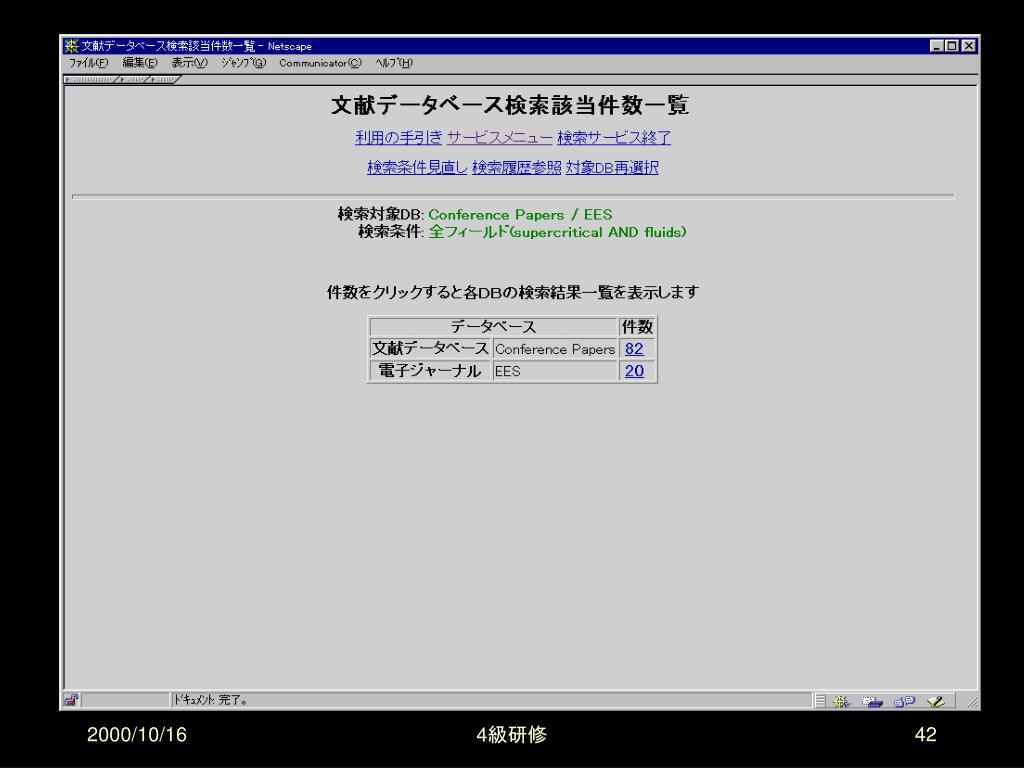The width and height of the screenshot is (1024, 768).
Task: Click the page heading 文献データベース検索該当件数一覧
Action: 510,105
